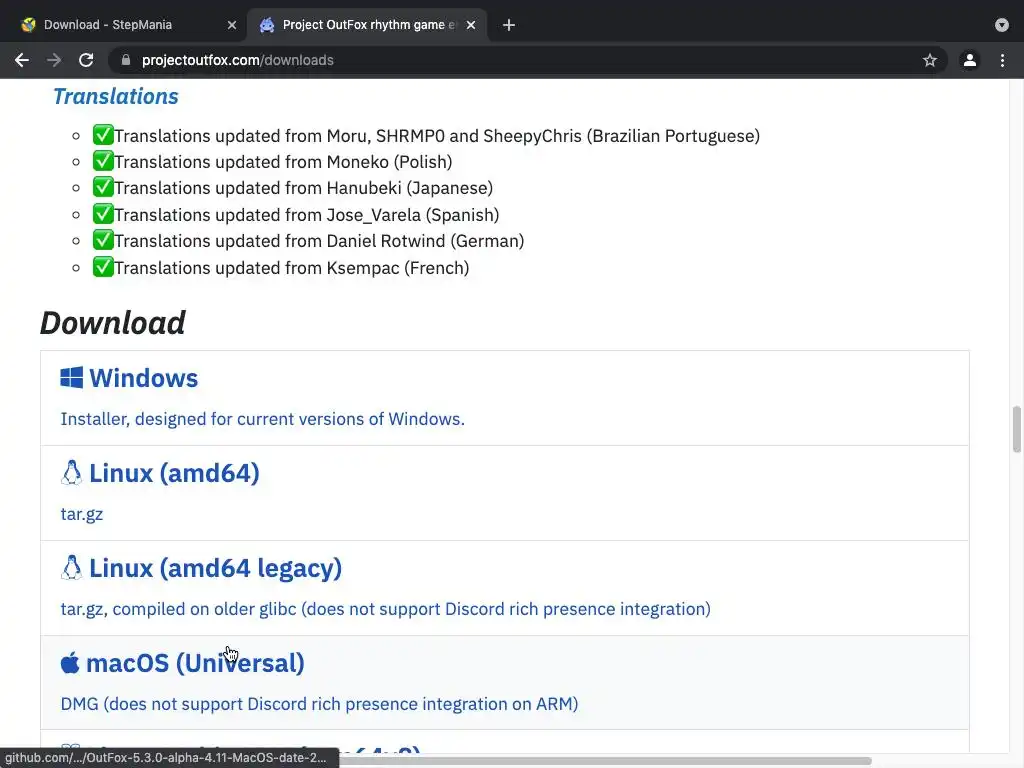Image resolution: width=1024 pixels, height=768 pixels.
Task: Click the vertical page scrollbar thumb
Action: pos(1016,429)
